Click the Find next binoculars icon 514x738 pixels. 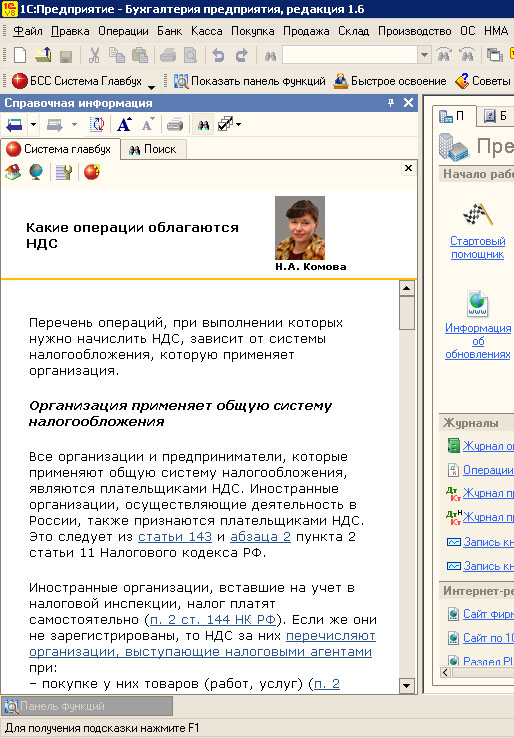444,56
